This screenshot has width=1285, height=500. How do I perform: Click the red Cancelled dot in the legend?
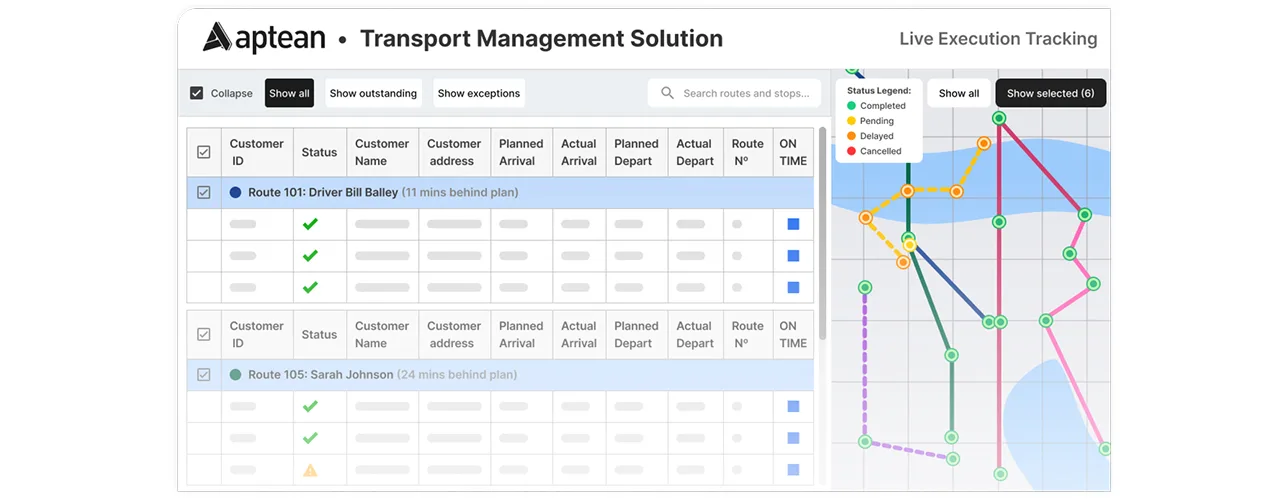(x=851, y=151)
